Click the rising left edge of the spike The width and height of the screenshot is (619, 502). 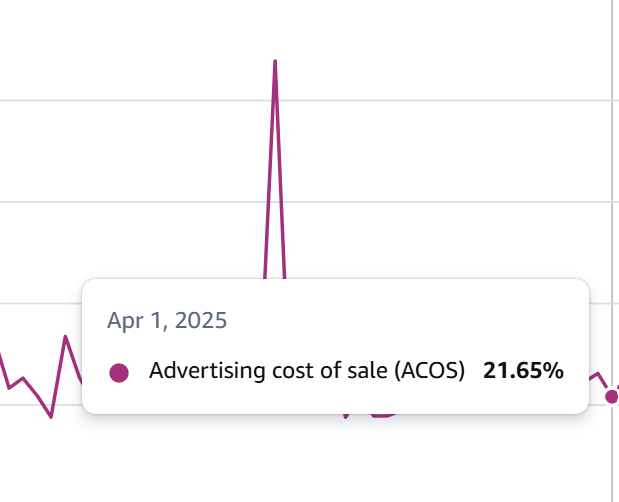pyautogui.click(x=270, y=170)
